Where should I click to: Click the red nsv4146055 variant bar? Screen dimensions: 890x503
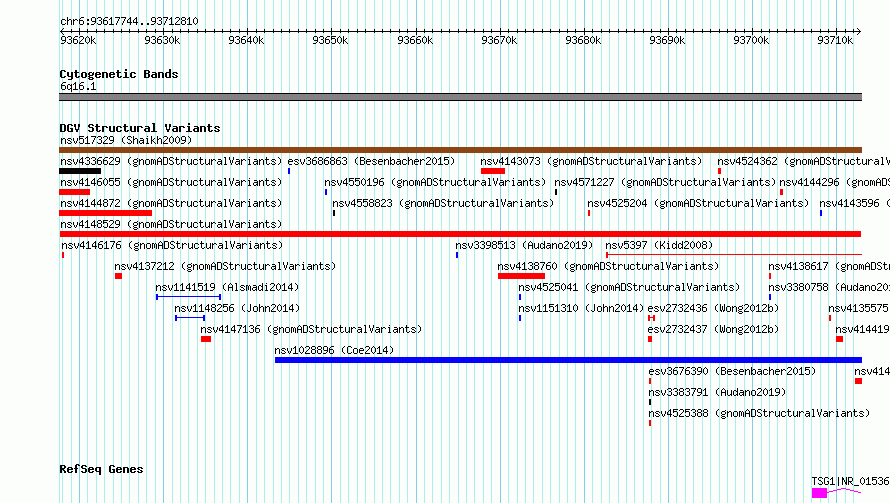[74, 192]
